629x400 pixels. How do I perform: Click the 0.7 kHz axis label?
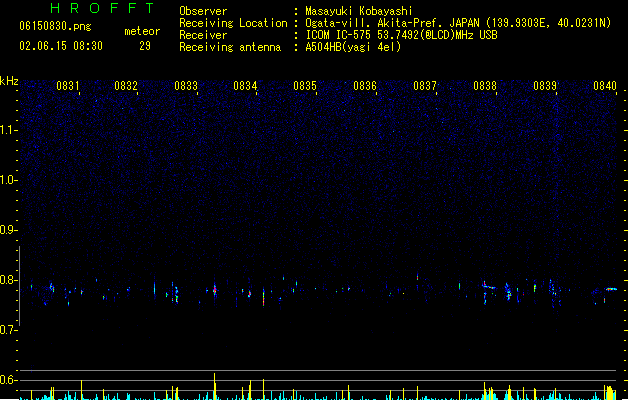coord(8,330)
